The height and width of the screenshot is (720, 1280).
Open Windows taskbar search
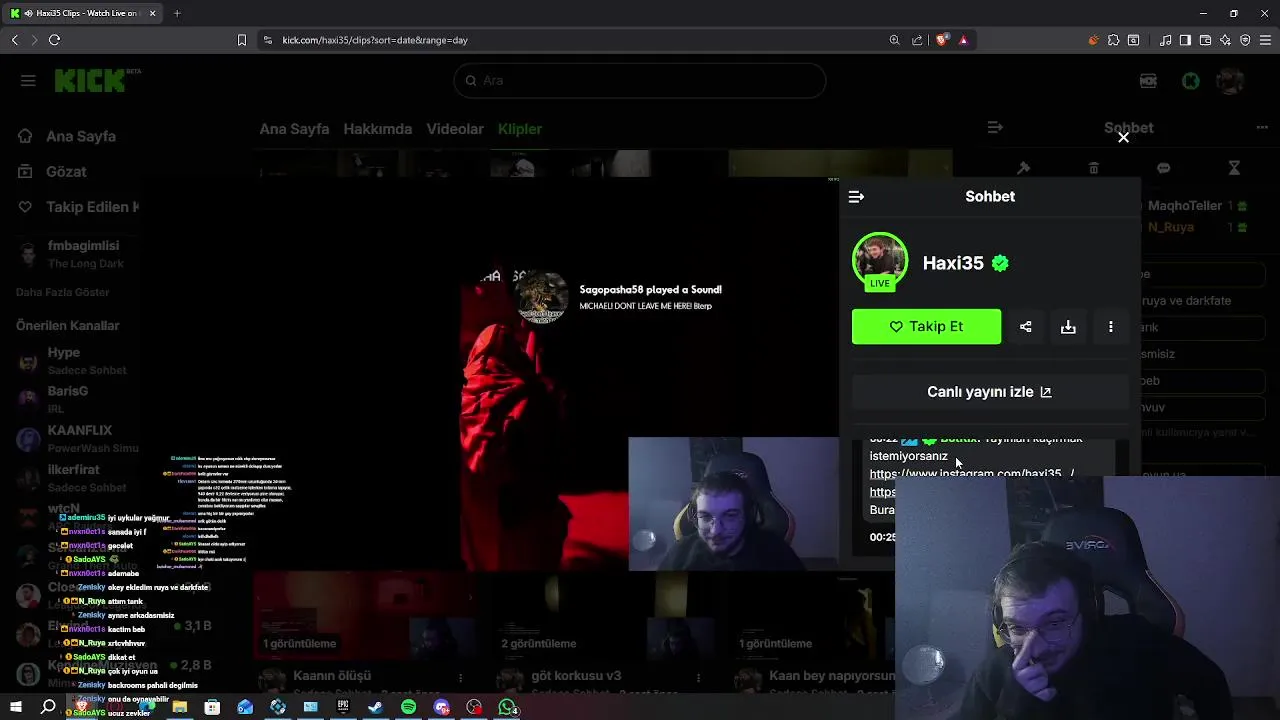48,707
